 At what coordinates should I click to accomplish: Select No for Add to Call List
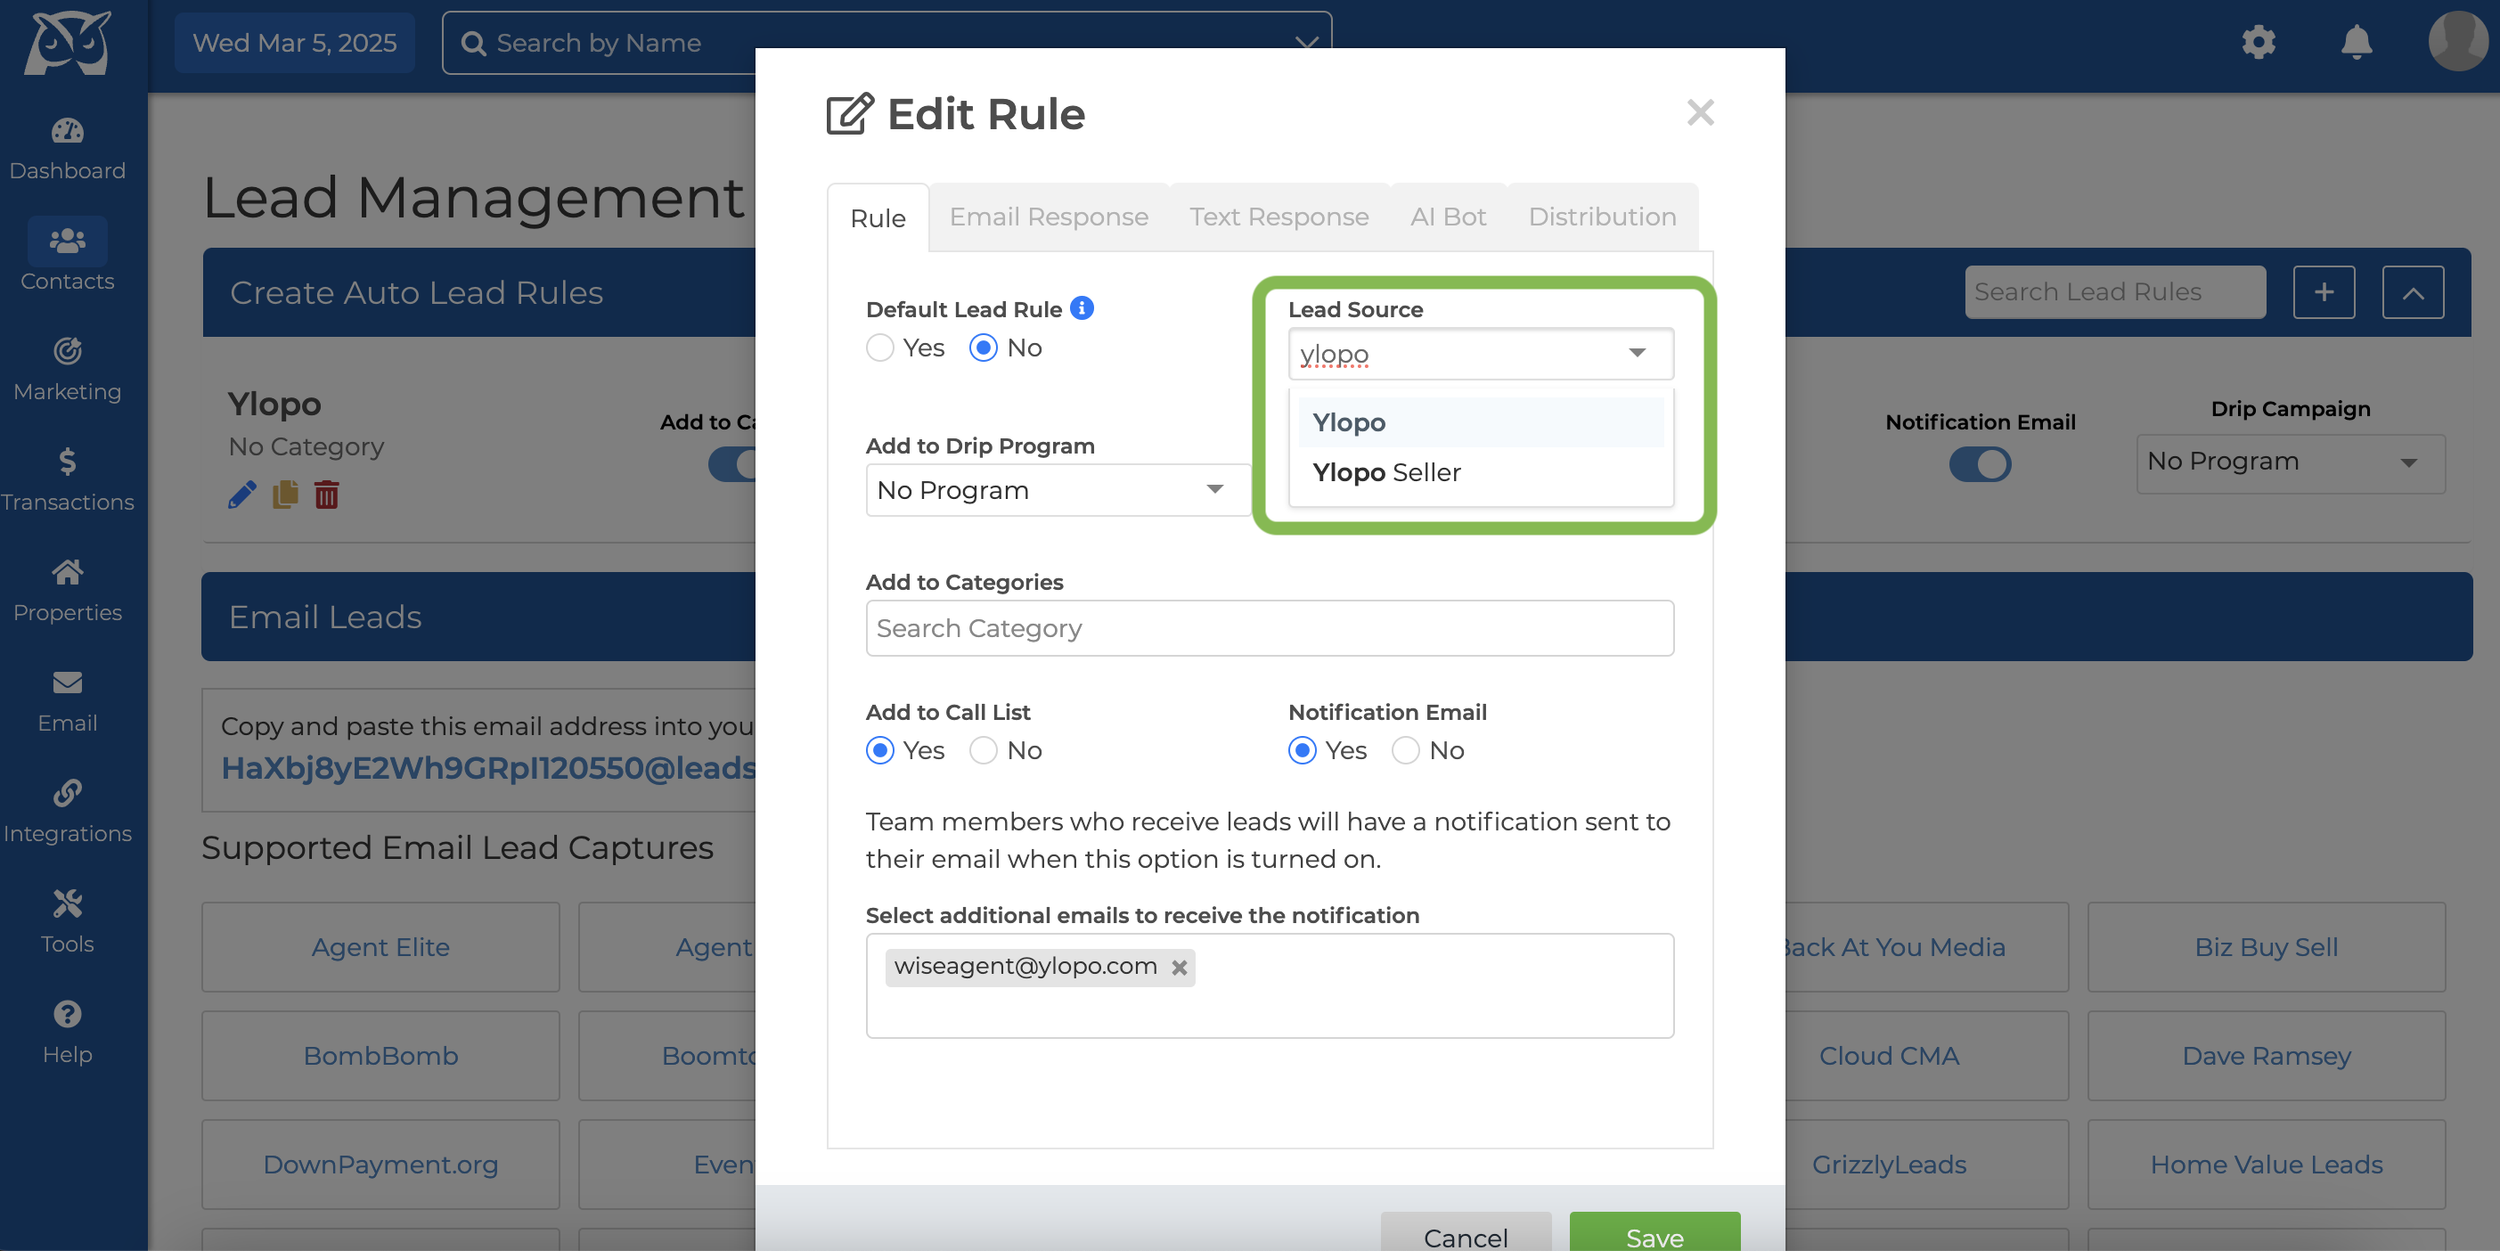tap(984, 750)
